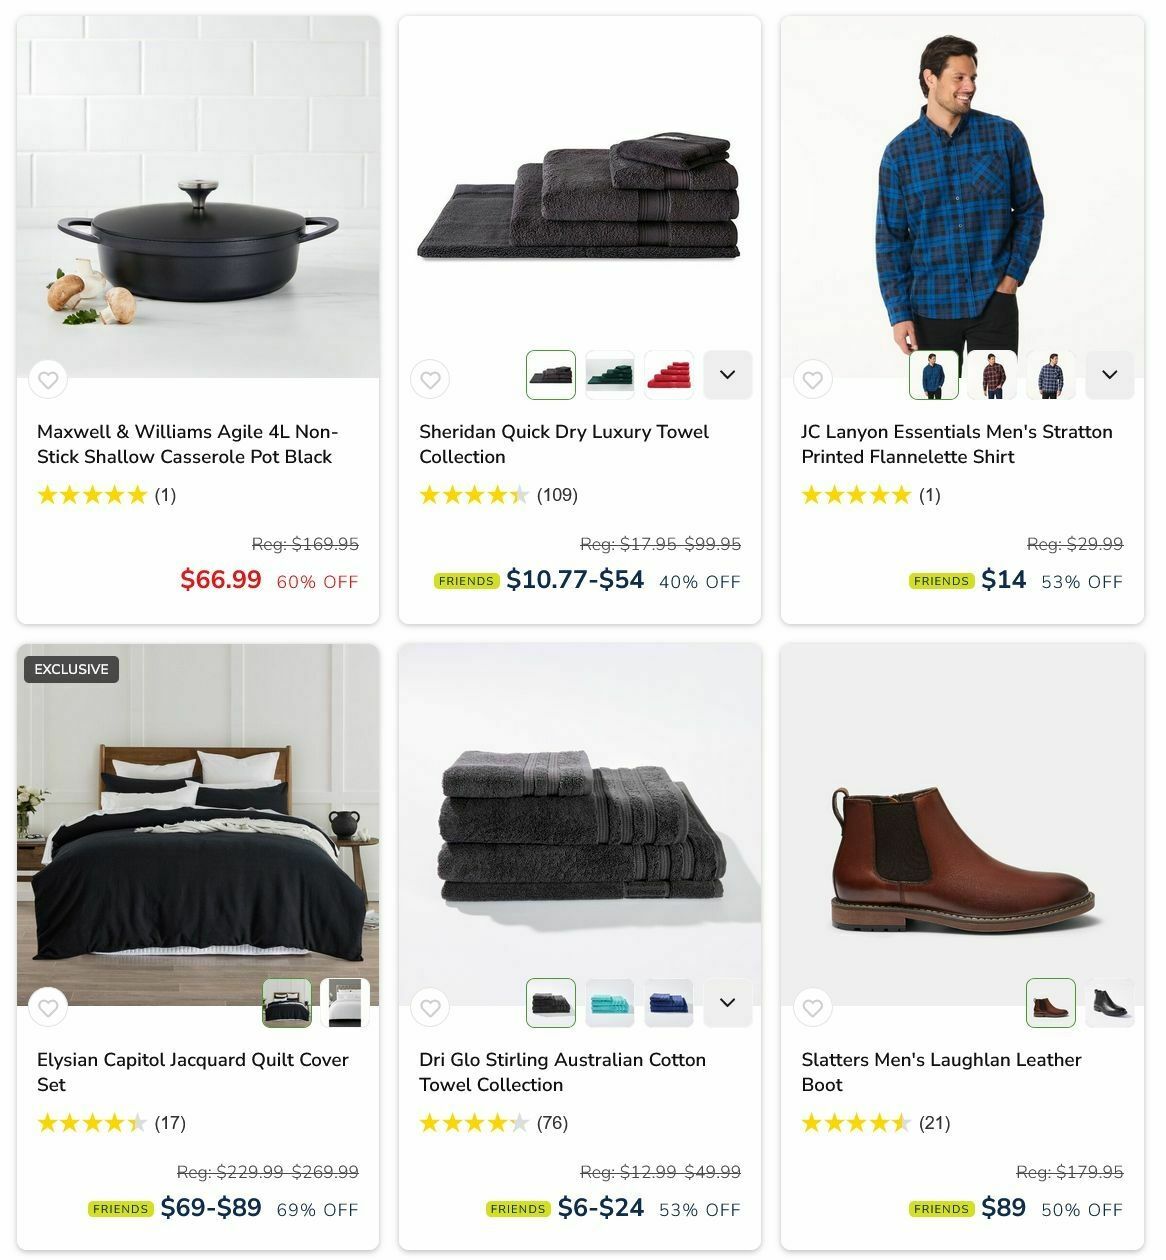Viewport: 1166px width, 1260px height.
Task: Open Slatters Men's Laughlan Leather Boot link
Action: [941, 1072]
